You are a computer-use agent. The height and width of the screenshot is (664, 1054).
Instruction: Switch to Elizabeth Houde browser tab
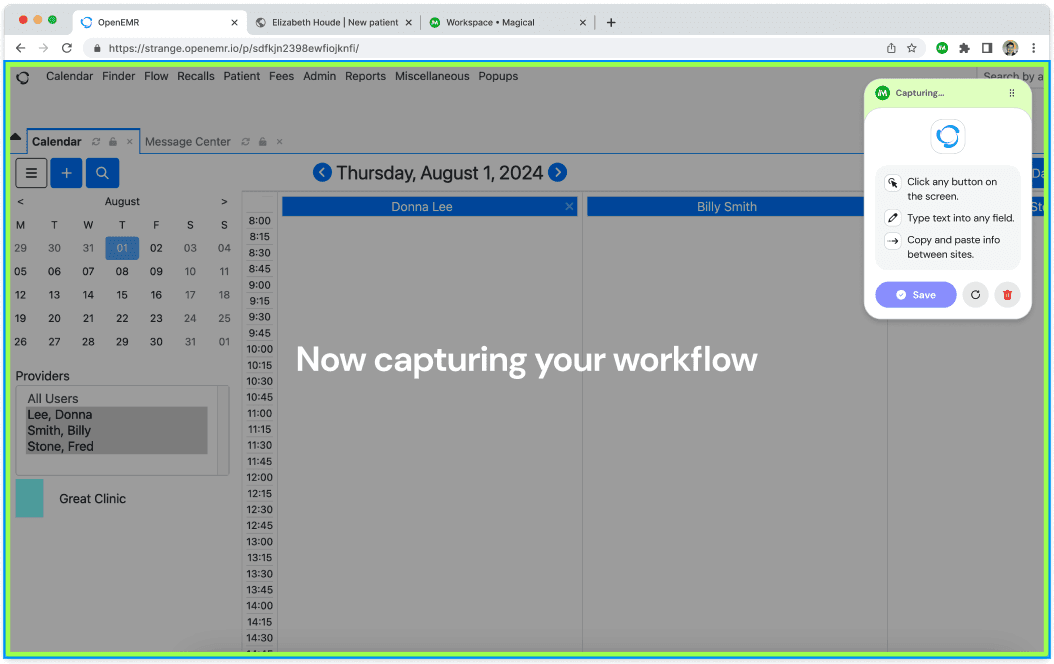pos(335,22)
